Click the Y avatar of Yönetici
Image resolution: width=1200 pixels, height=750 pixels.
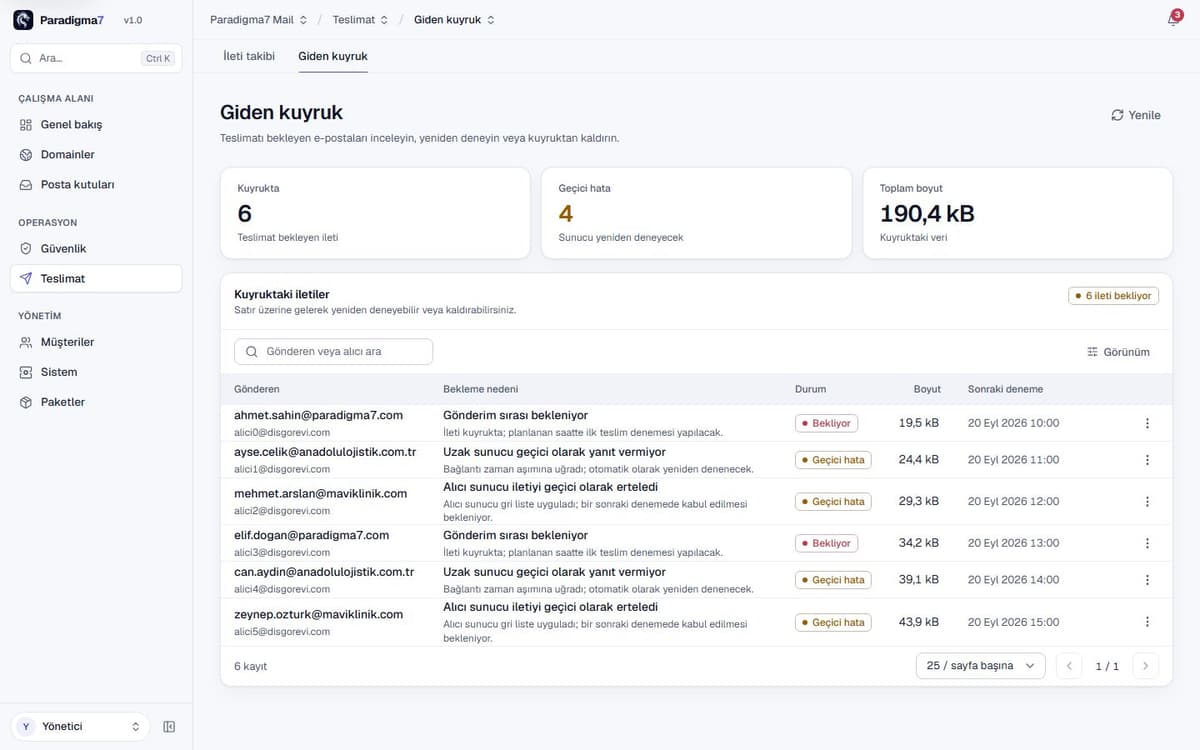27,727
